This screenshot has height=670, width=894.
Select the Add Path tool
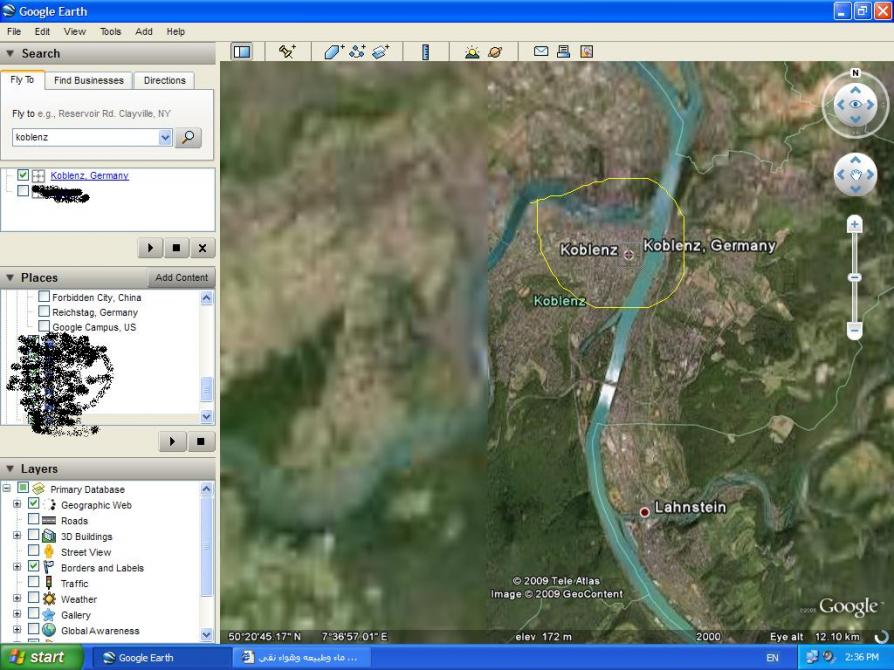pos(357,52)
